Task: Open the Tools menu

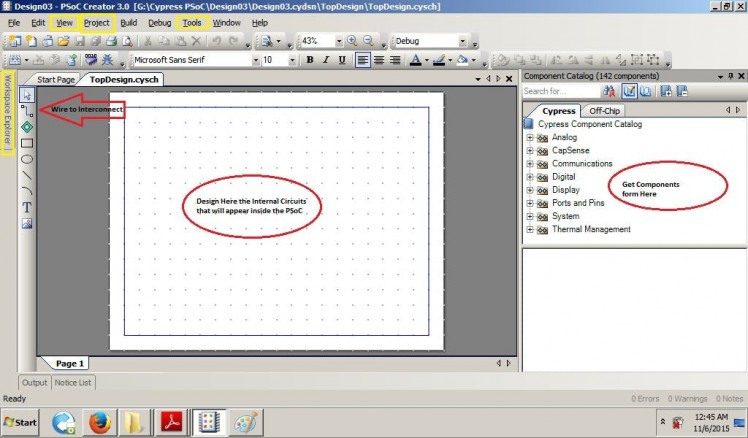Action: (192, 23)
